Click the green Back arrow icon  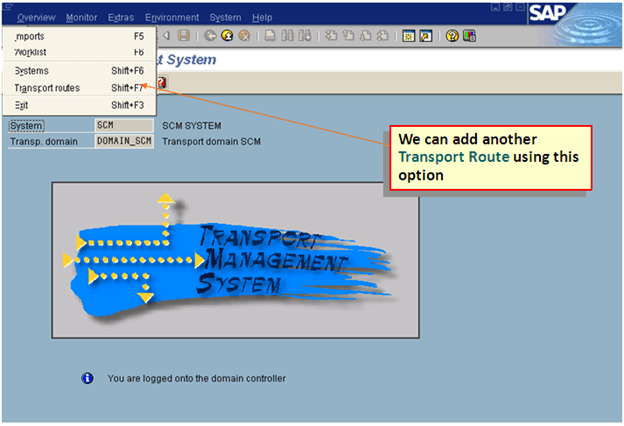pyautogui.click(x=210, y=36)
